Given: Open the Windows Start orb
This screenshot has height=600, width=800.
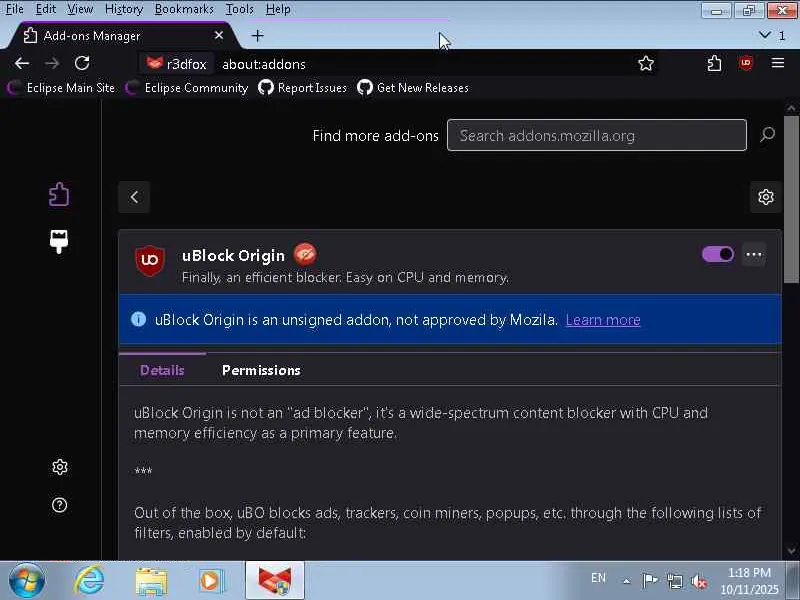Looking at the screenshot, I should pos(27,581).
